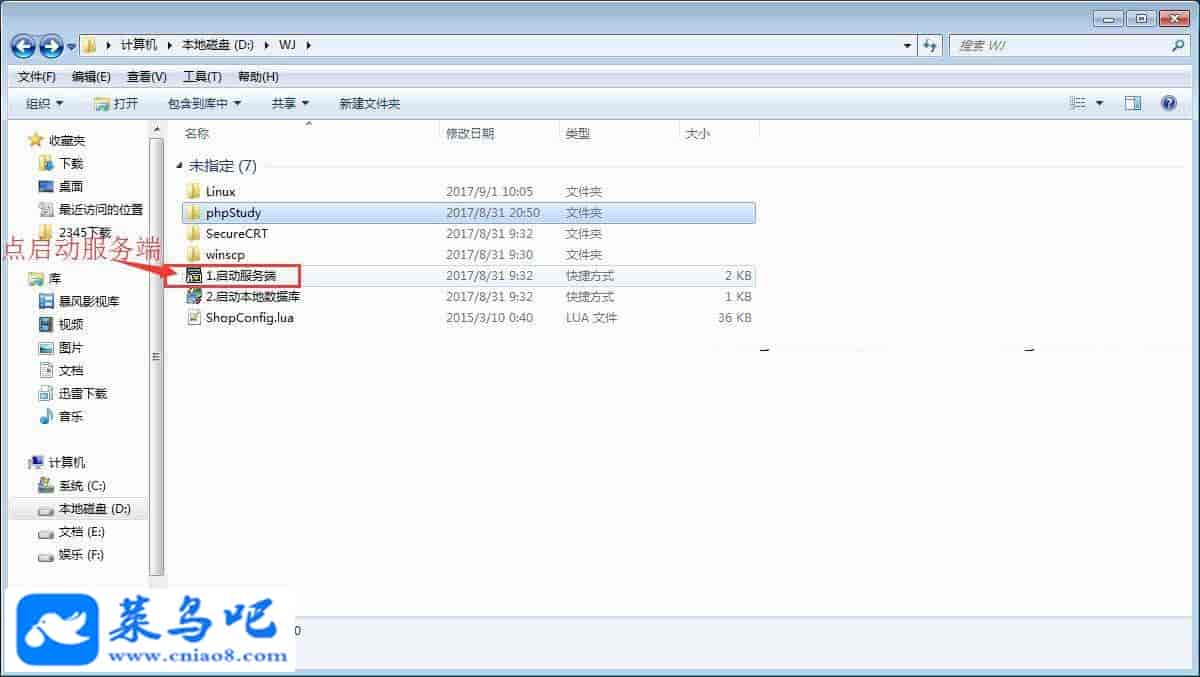This screenshot has height=677, width=1200.
Task: Select 桌面 in favorites
Action: [61, 187]
